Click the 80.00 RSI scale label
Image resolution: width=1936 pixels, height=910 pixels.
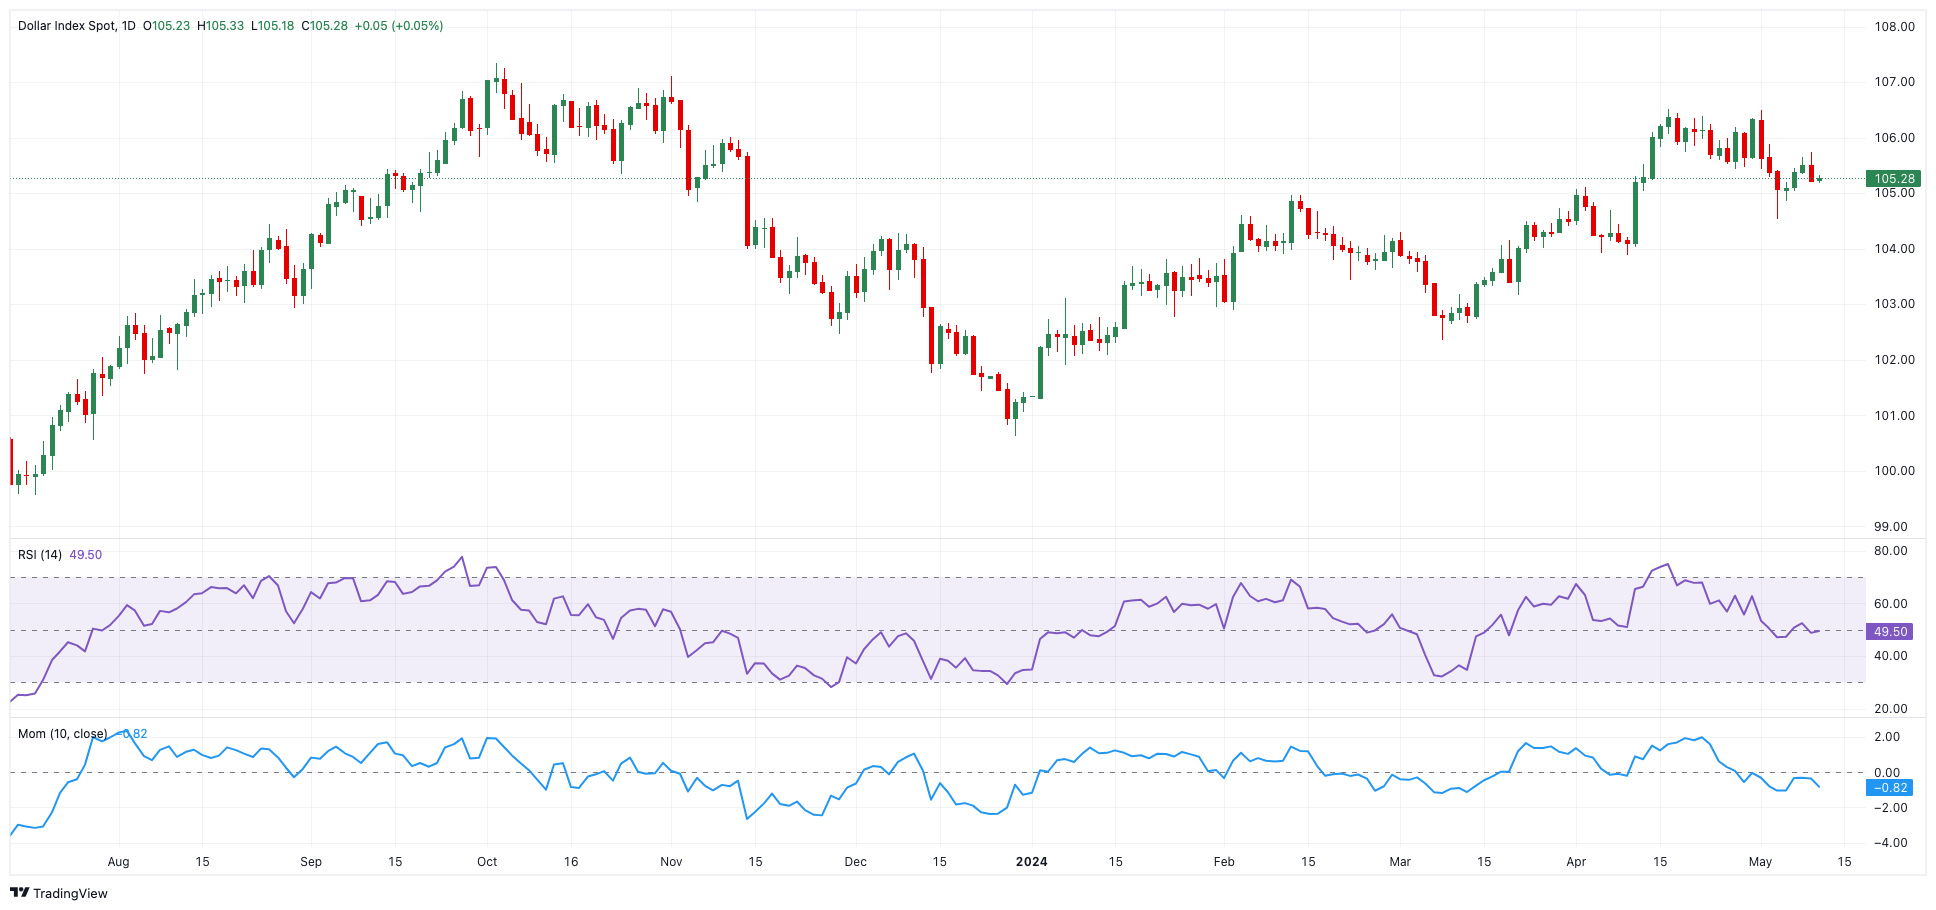pos(1890,551)
